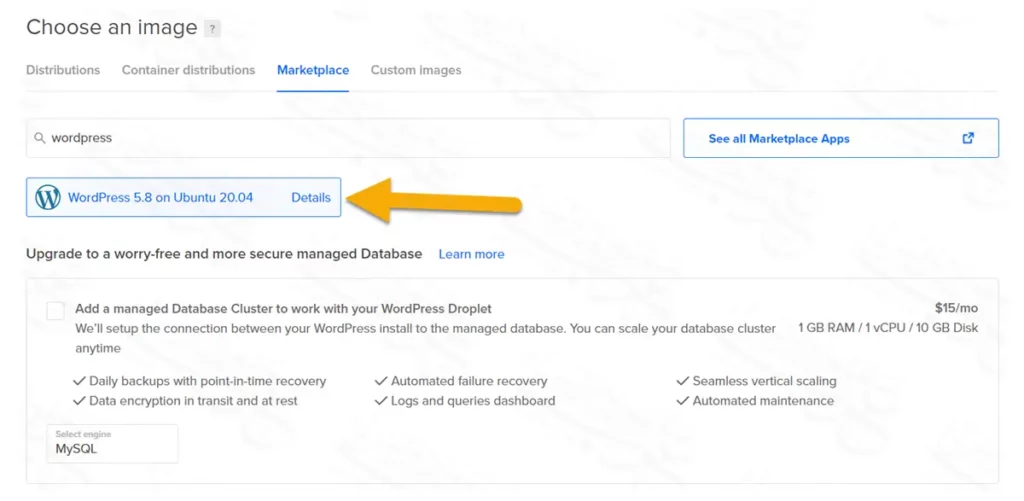1024x501 pixels.
Task: Click the WordPress logo icon
Action: pyautogui.click(x=48, y=198)
